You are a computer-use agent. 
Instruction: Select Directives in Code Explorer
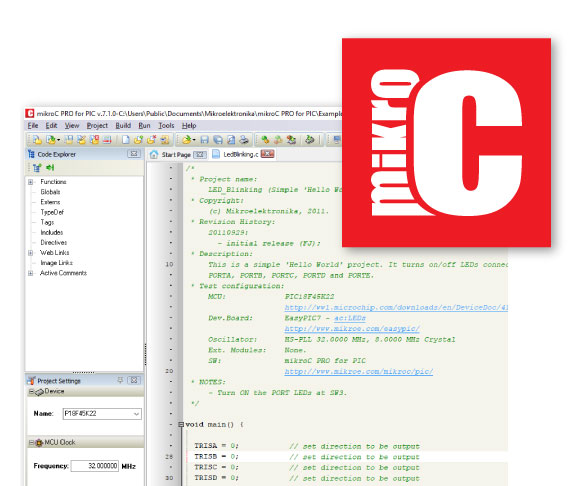coord(54,243)
